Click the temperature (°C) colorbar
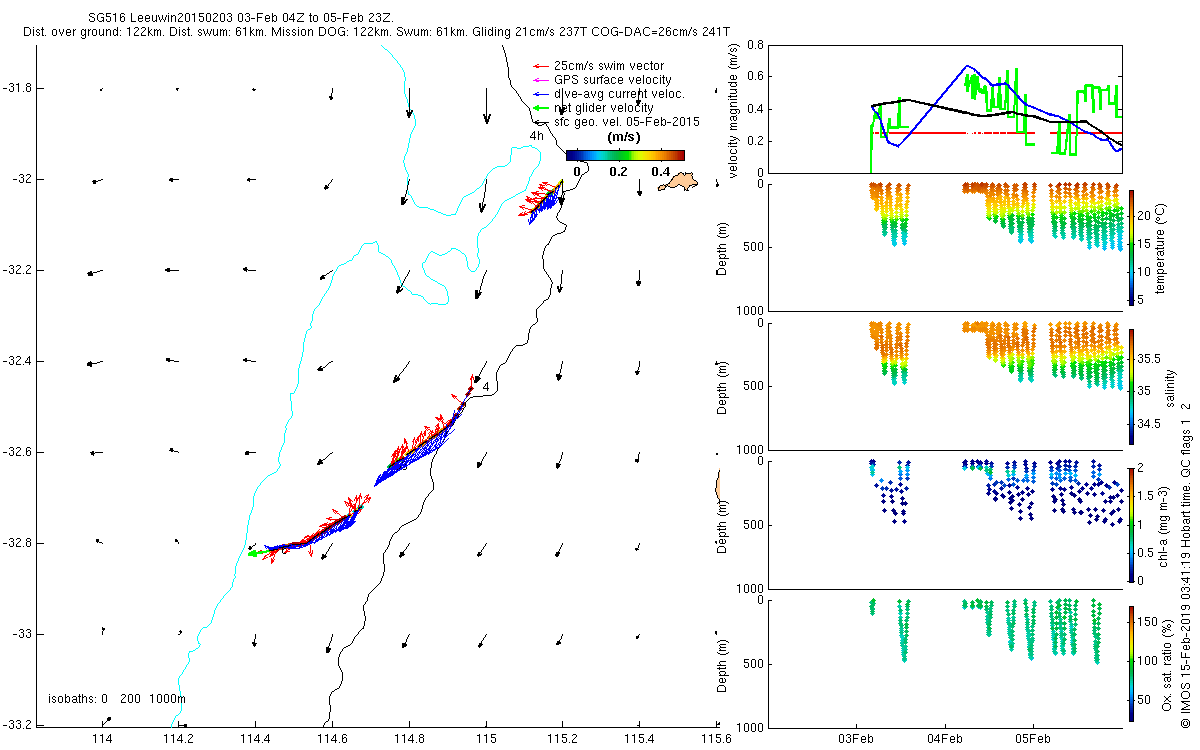The height and width of the screenshot is (750, 1200). click(x=1131, y=246)
